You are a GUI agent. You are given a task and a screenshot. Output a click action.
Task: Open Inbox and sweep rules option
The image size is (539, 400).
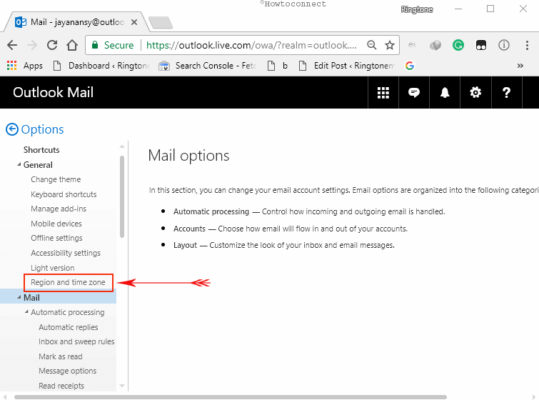(76, 342)
